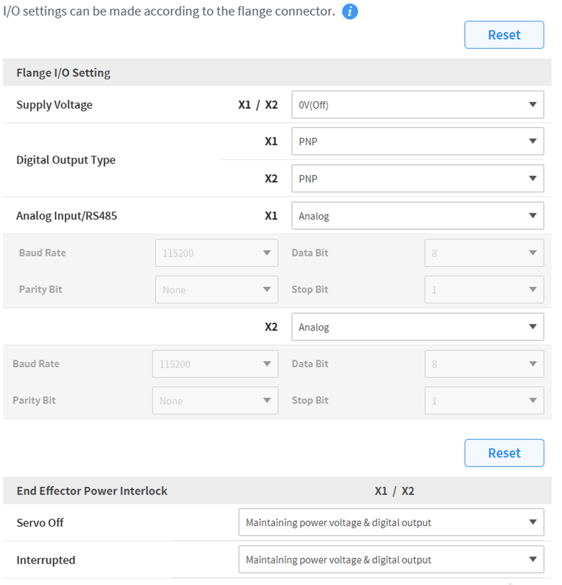This screenshot has width=562, height=585.
Task: Change X2 Analog Input/RS485 mode dropdown
Action: 417,327
